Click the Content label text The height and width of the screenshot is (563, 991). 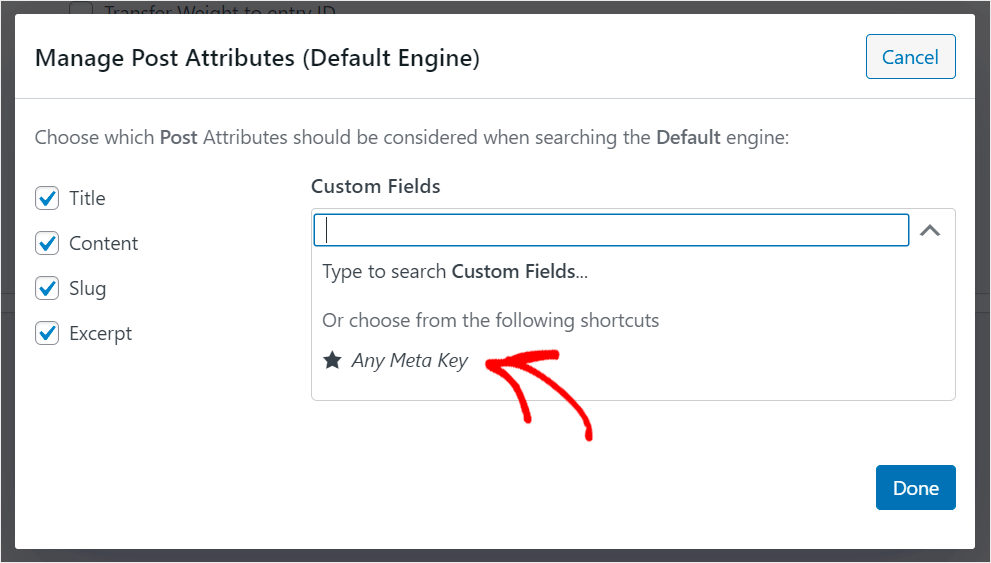[x=104, y=243]
